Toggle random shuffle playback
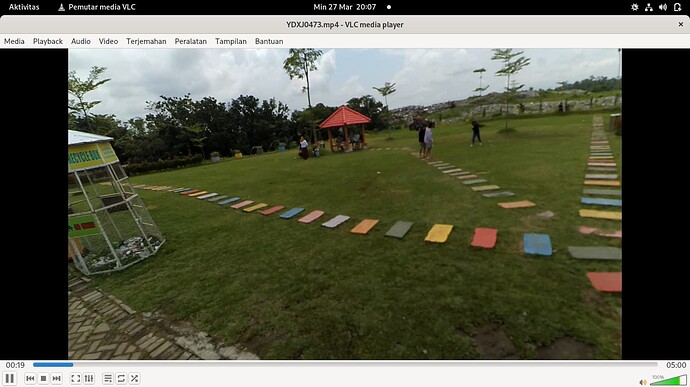Screen dimensions: 690x387 point(134,379)
